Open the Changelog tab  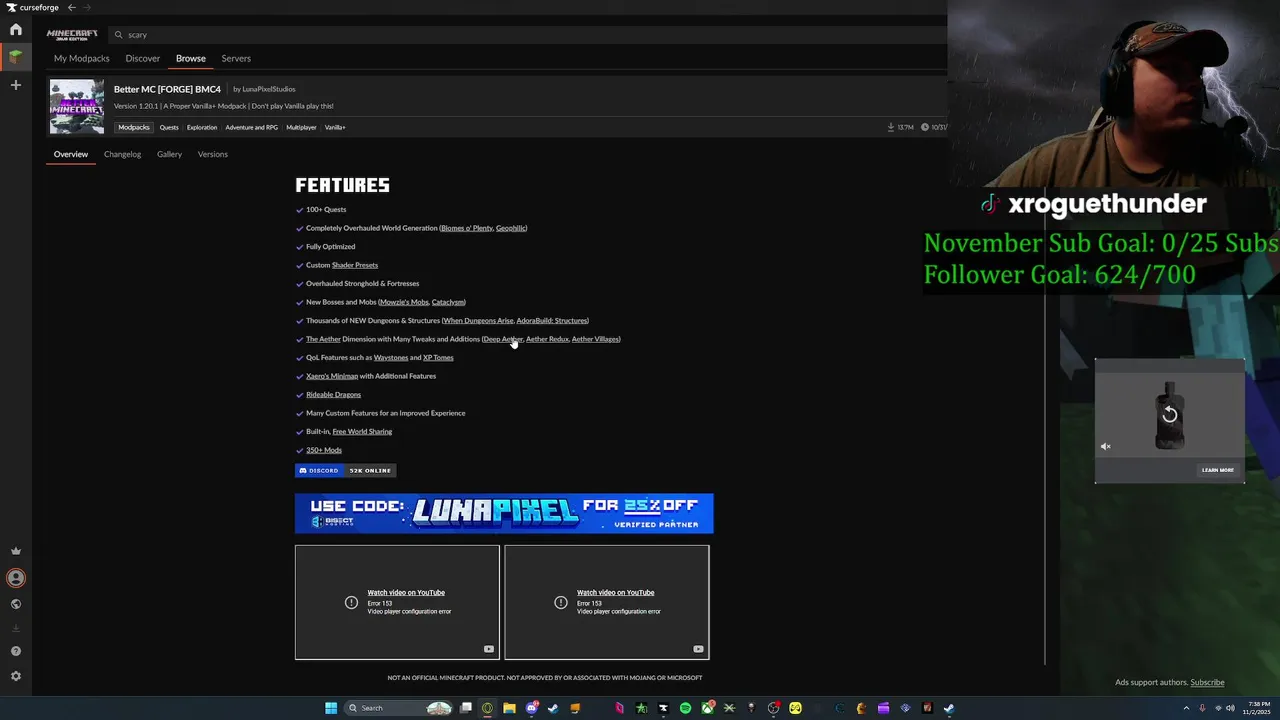(x=122, y=154)
